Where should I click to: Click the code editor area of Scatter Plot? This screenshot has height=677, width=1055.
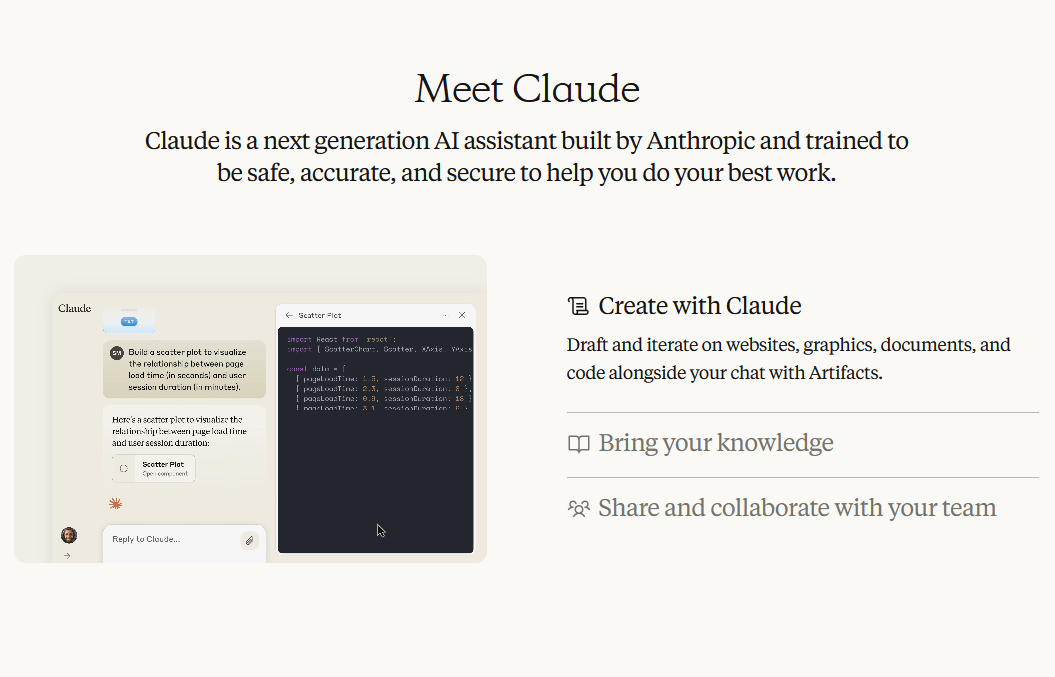point(375,440)
